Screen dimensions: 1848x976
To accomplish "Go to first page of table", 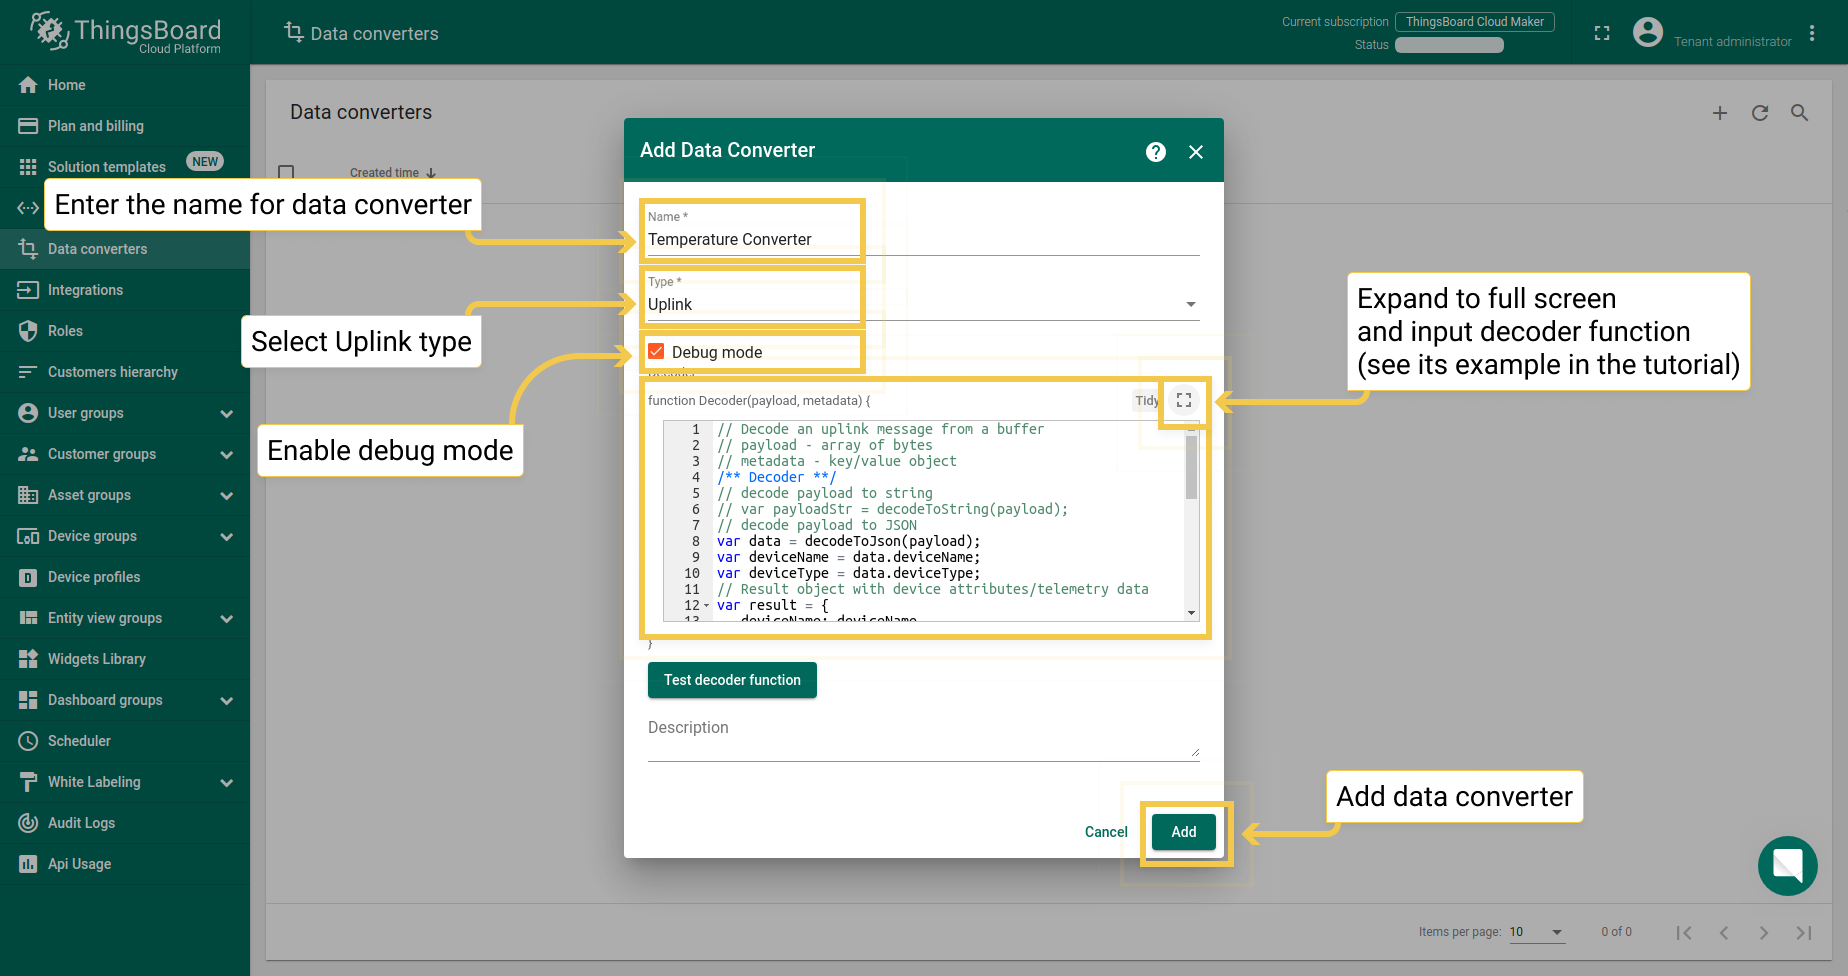I will click(1684, 932).
